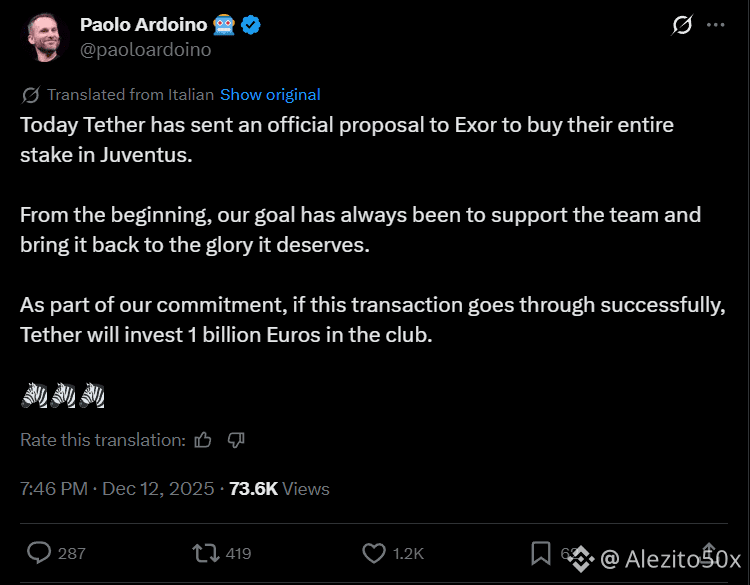The image size is (750, 585).
Task: Rate the translation with thumbs up
Action: (x=203, y=440)
